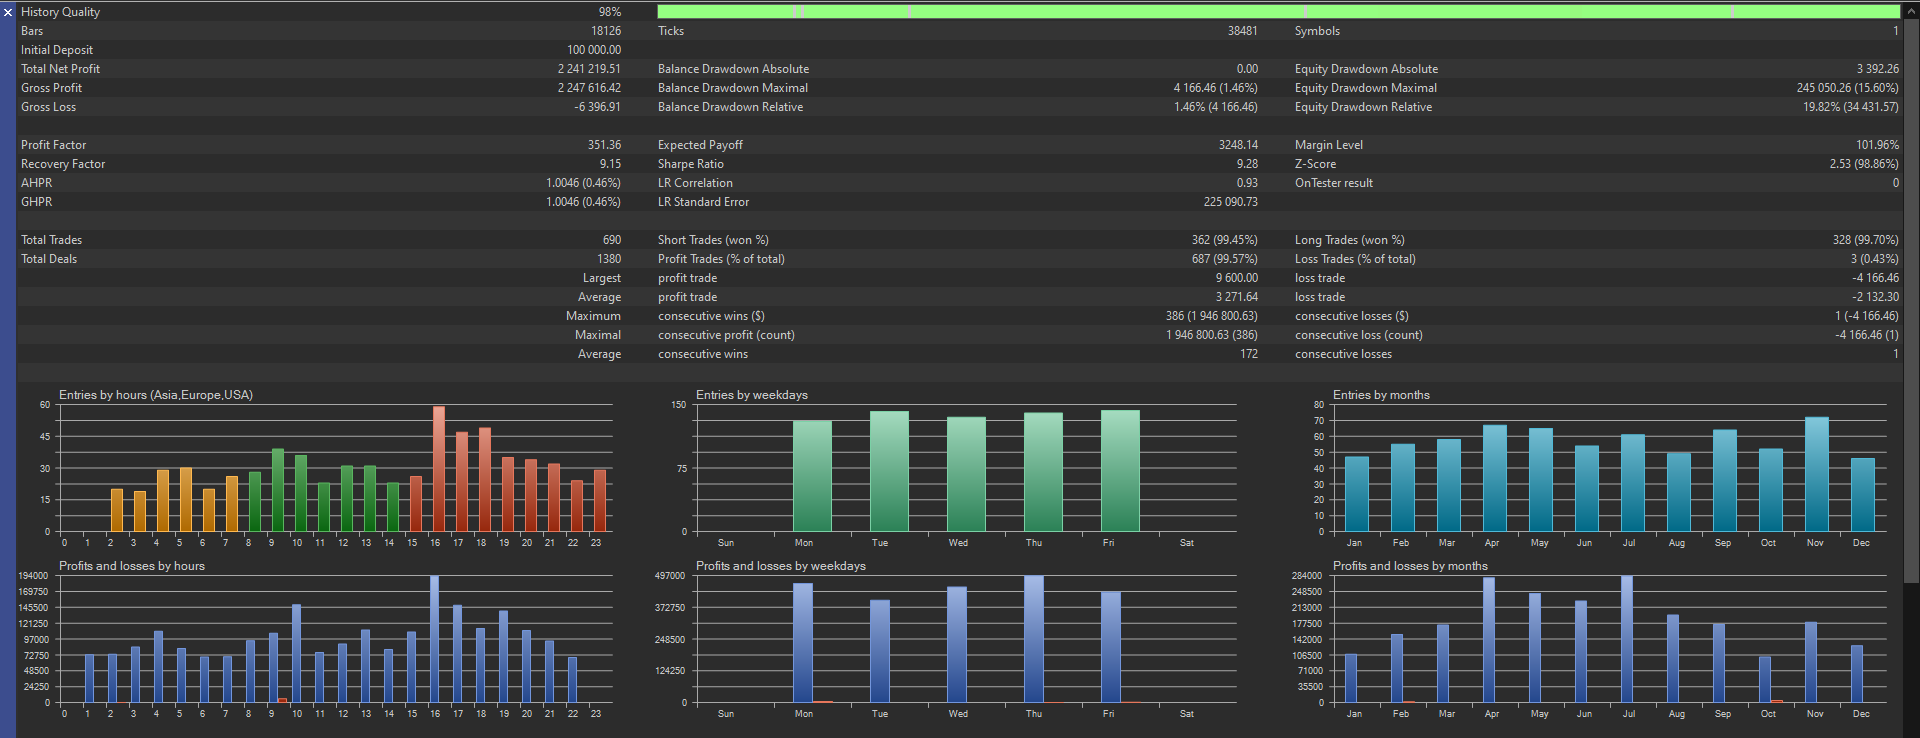Click the Total Deals value 1380

(x=609, y=259)
